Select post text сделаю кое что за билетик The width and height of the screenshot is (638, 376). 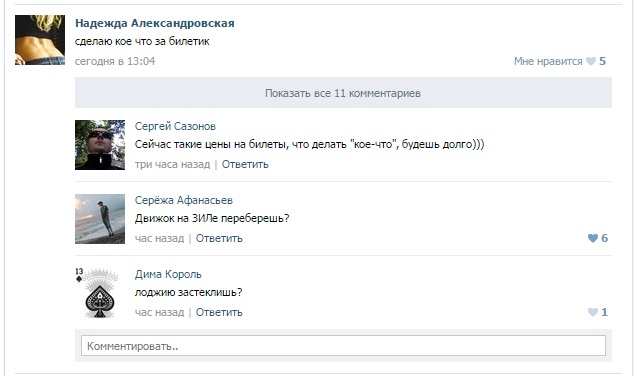[x=142, y=42]
